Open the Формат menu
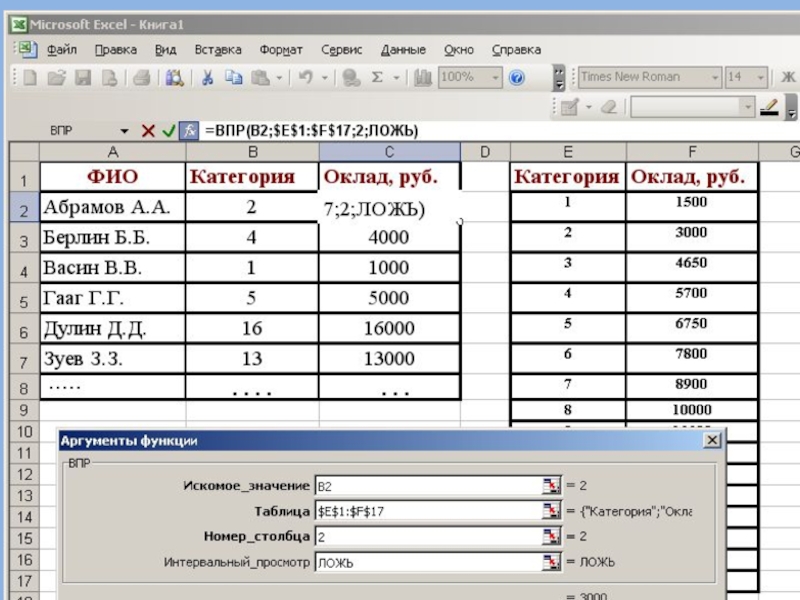Image resolution: width=800 pixels, height=600 pixels. point(281,49)
